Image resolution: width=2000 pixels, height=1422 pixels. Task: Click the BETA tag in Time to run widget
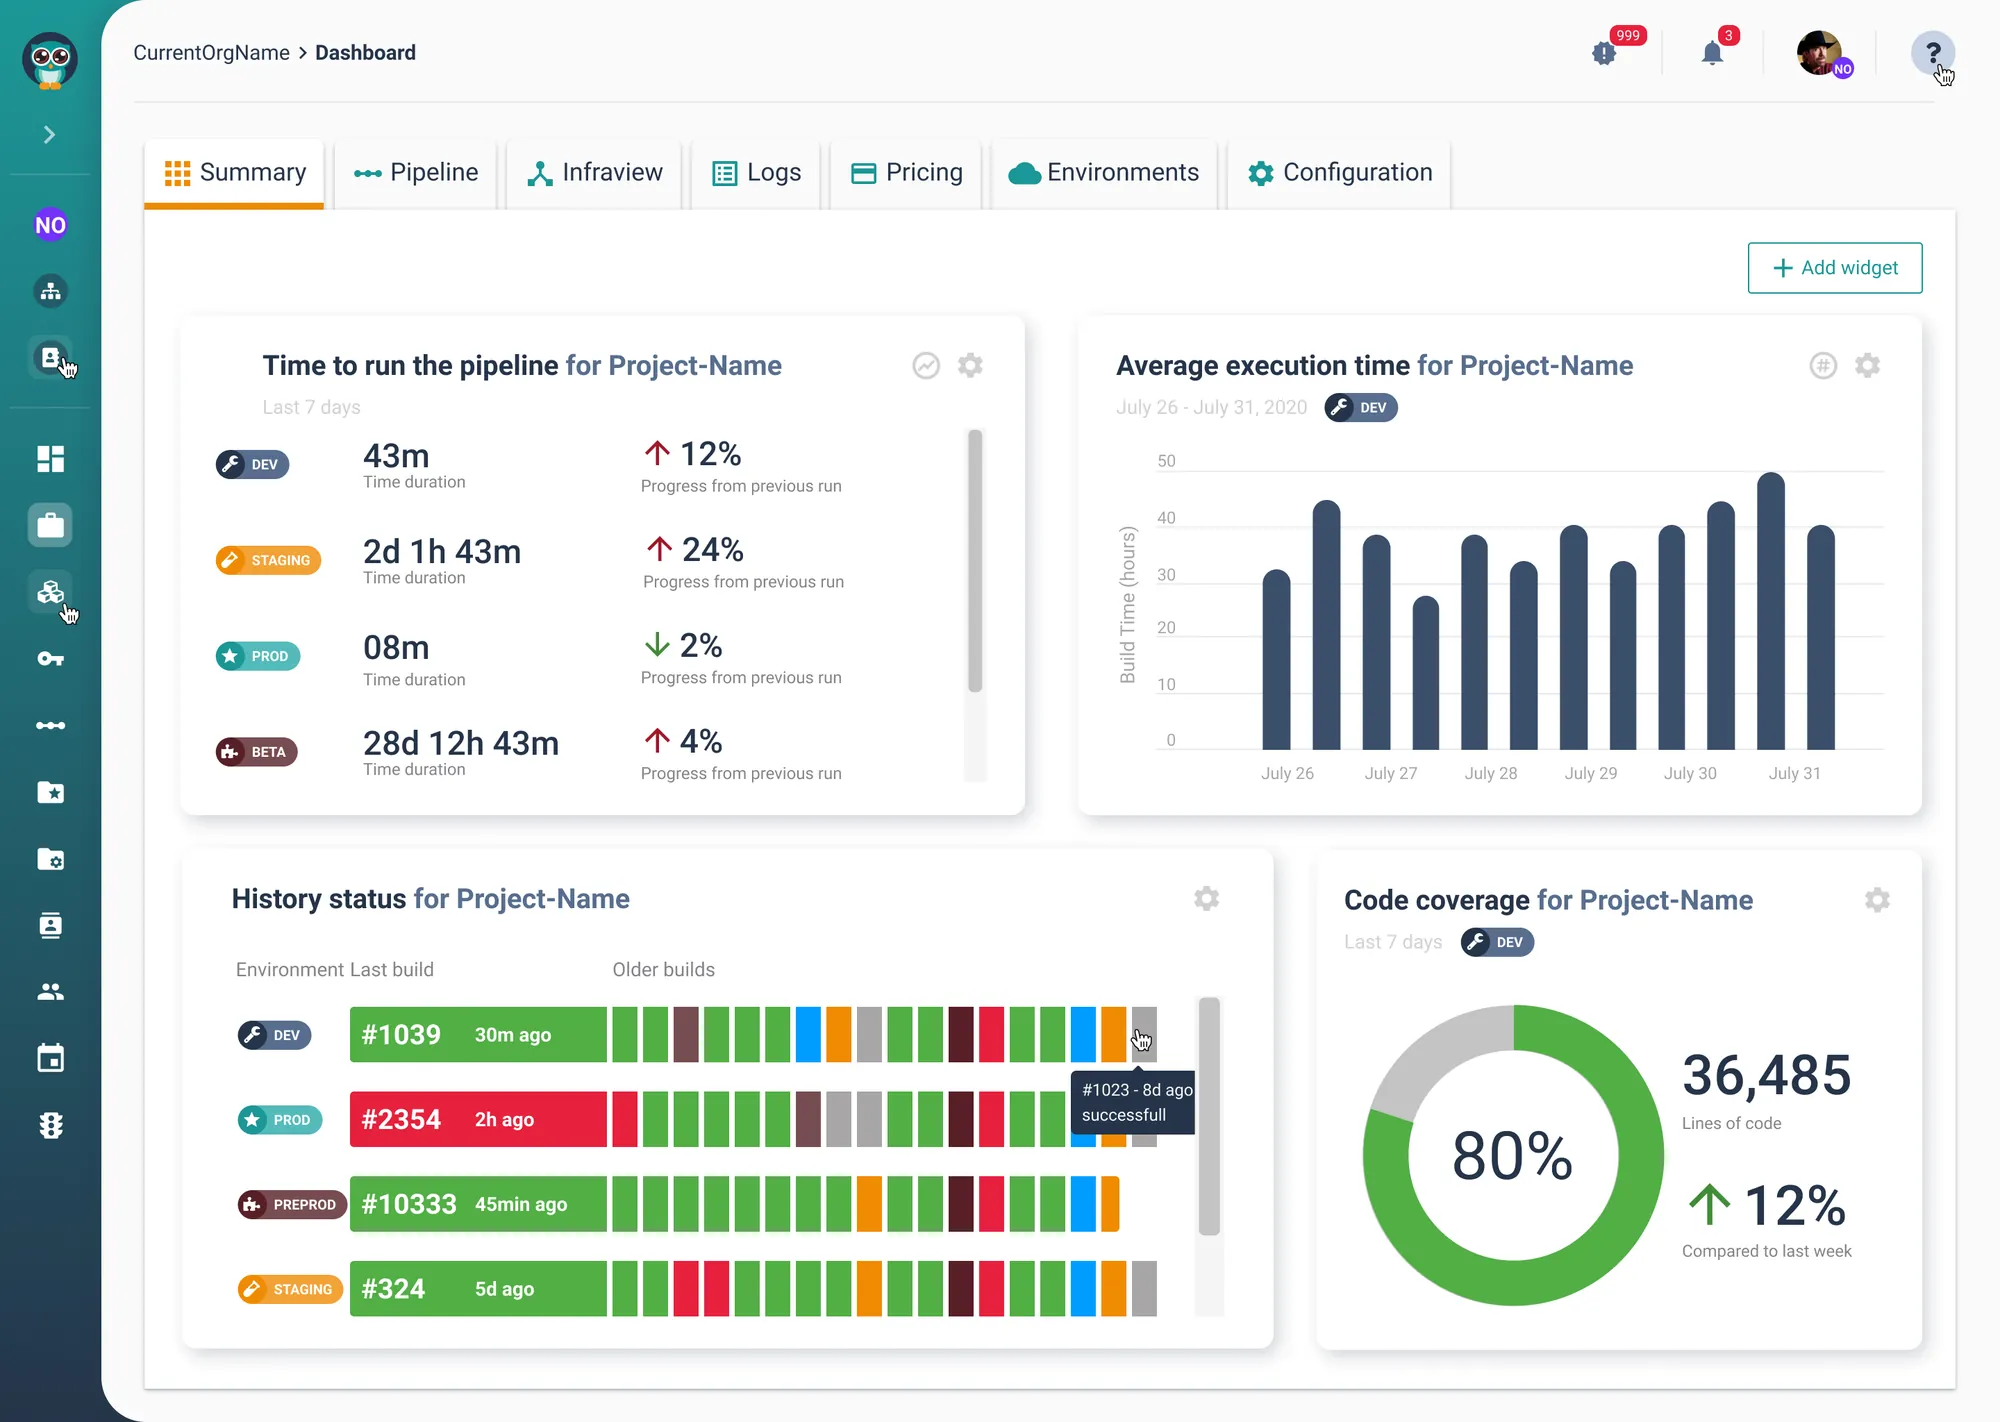(x=256, y=752)
